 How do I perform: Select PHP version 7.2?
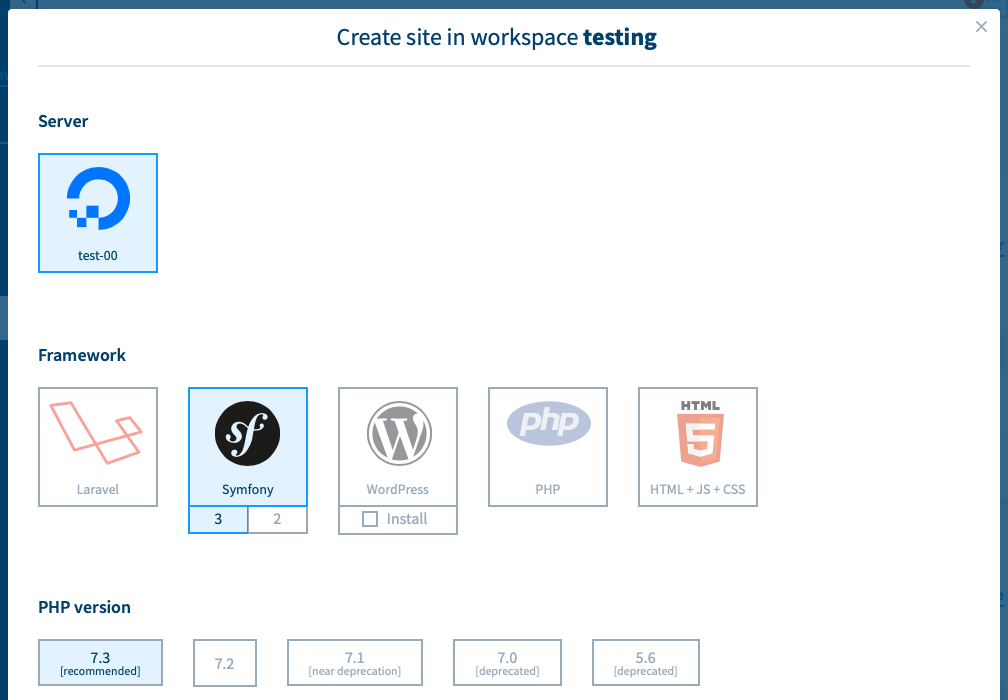click(225, 663)
